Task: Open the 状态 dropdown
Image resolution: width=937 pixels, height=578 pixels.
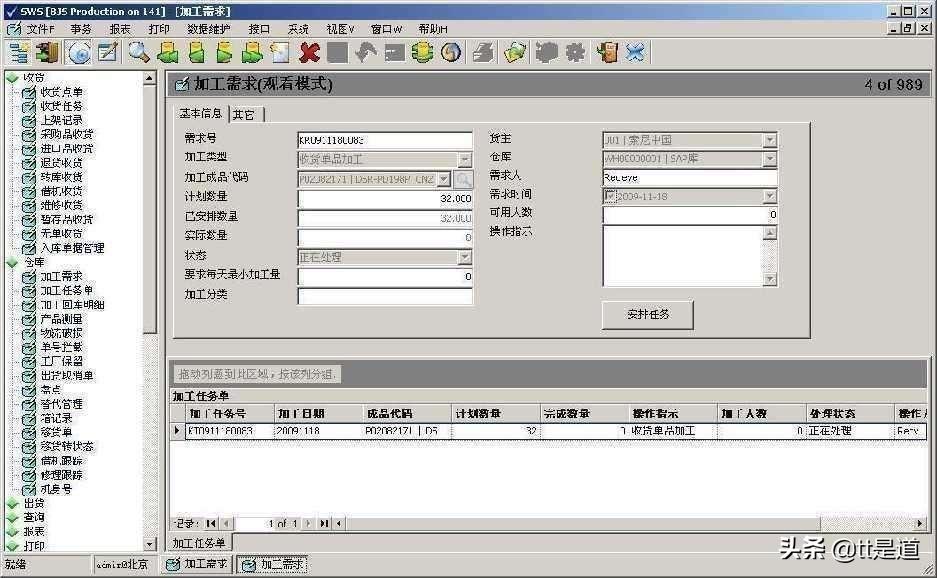Action: [464, 257]
